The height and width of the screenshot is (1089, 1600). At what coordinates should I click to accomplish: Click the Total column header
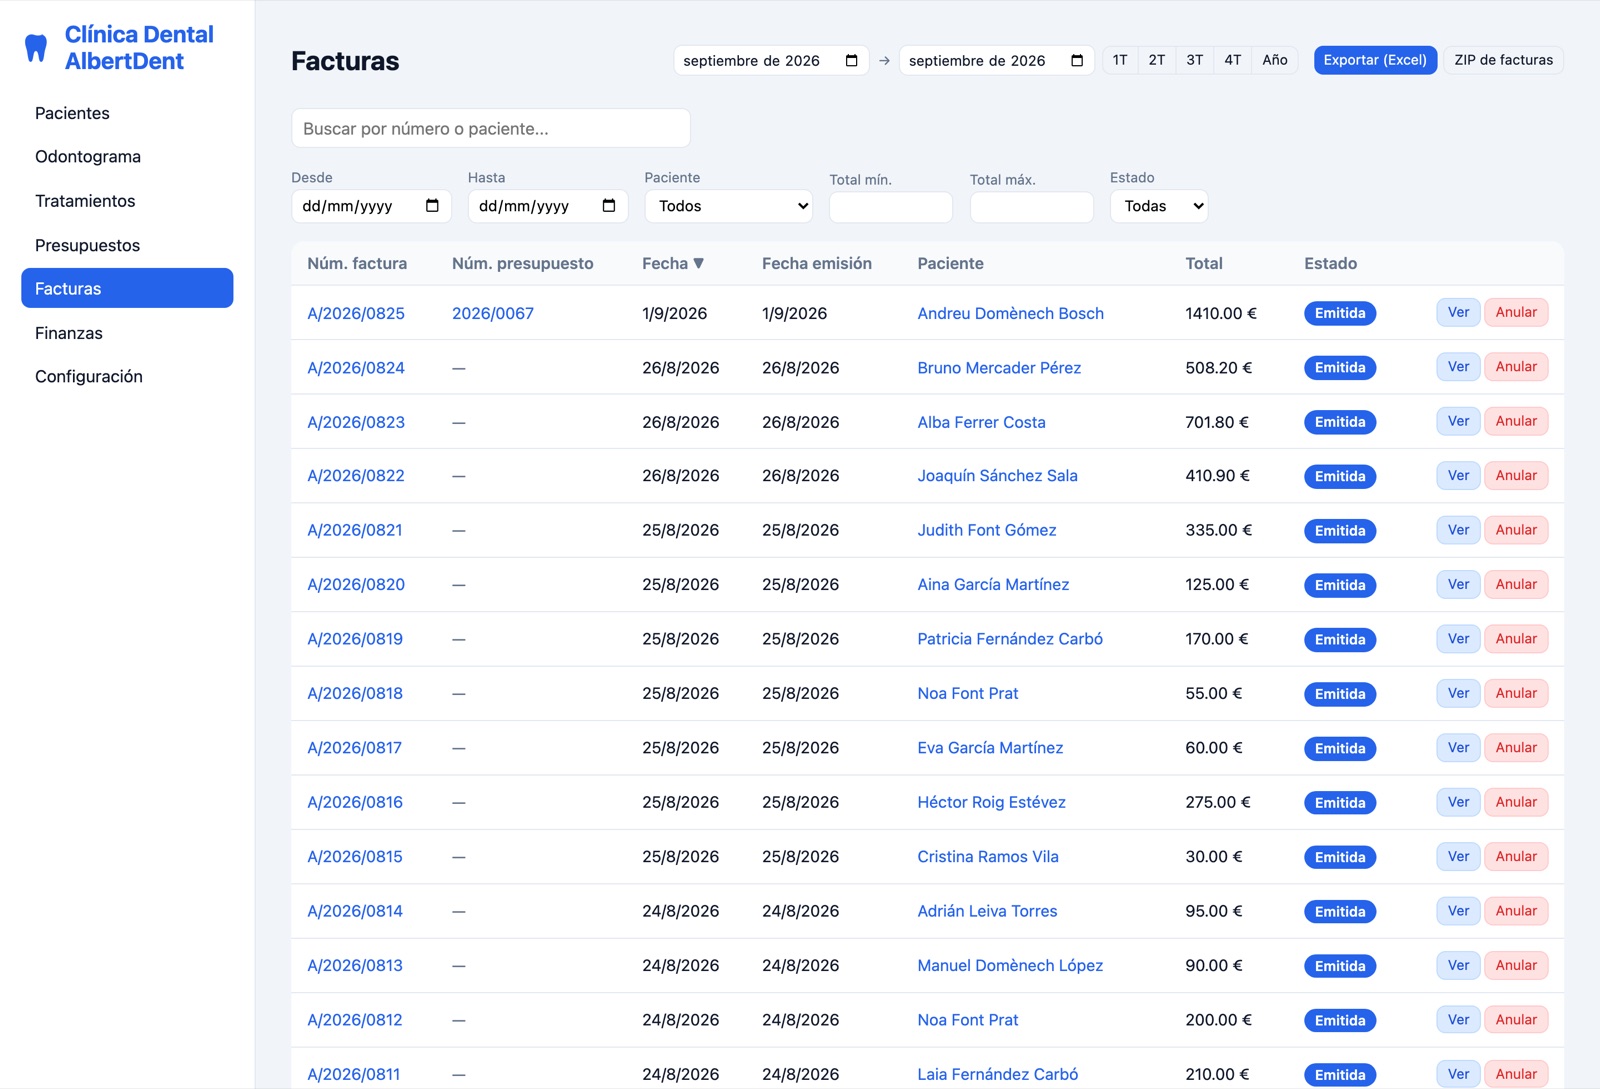tap(1204, 264)
